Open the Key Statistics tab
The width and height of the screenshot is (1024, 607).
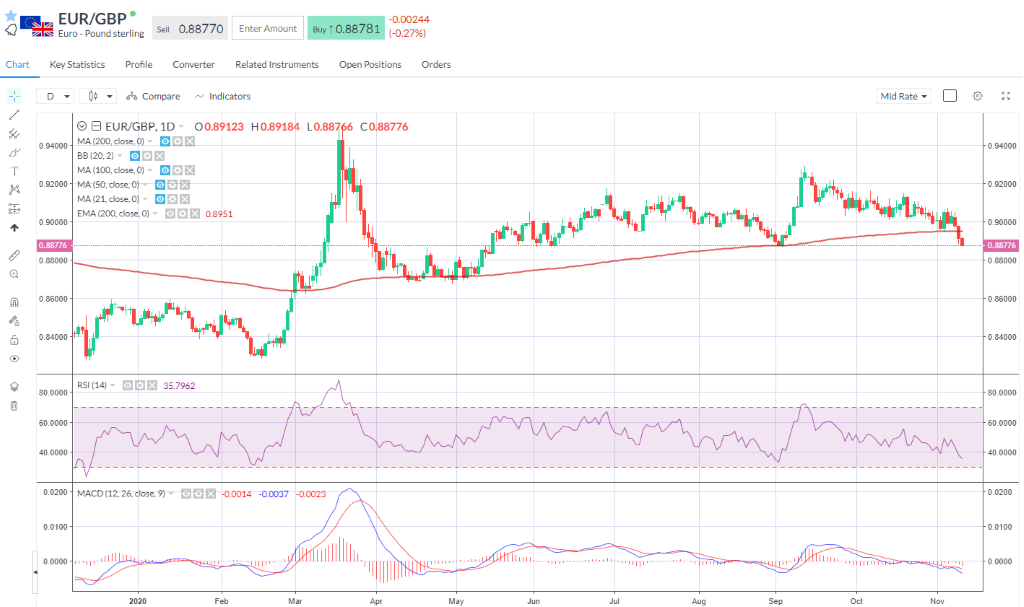tap(77, 65)
